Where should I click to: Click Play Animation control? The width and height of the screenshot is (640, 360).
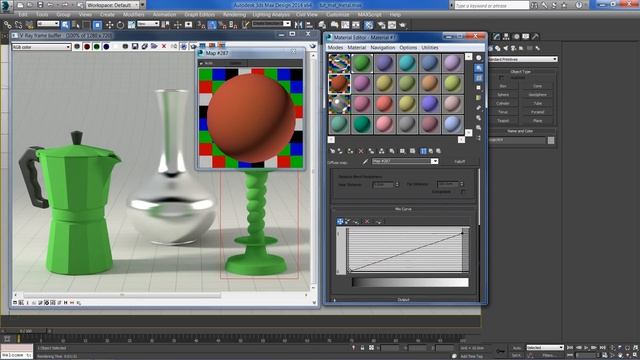coord(586,347)
